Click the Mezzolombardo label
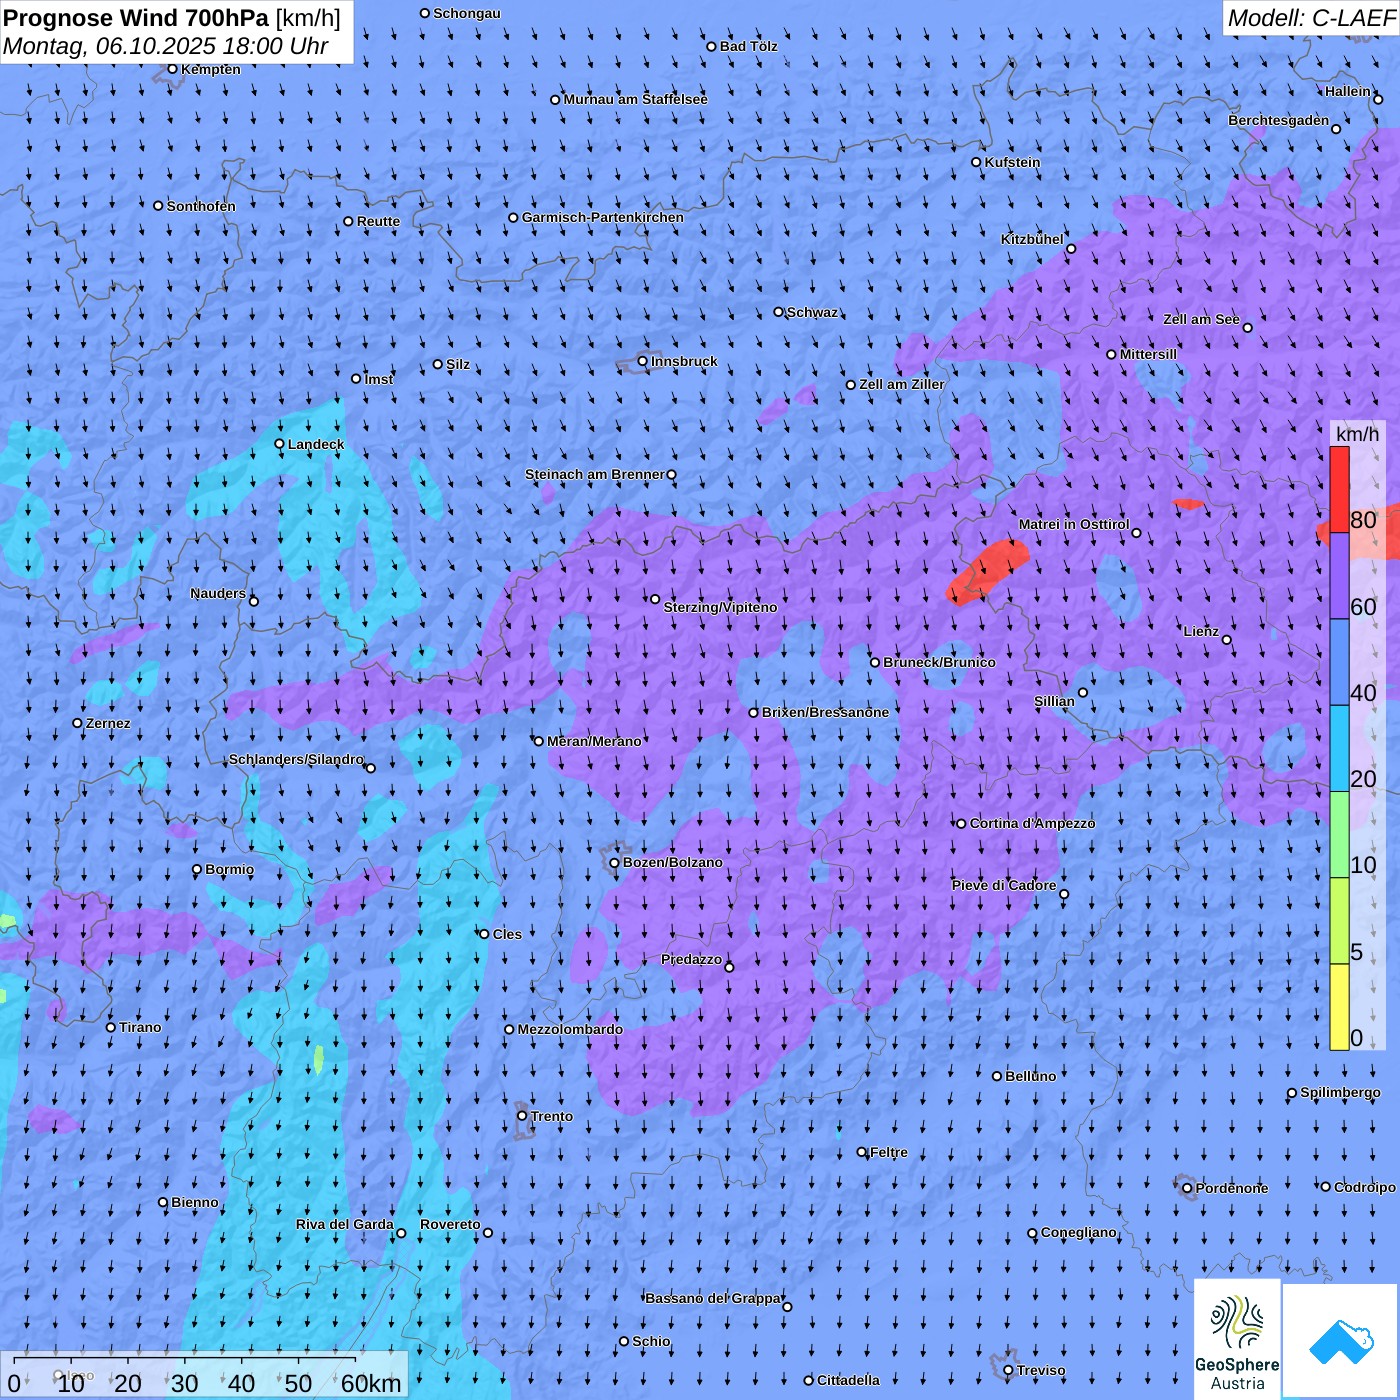Viewport: 1400px width, 1400px height. (570, 1029)
